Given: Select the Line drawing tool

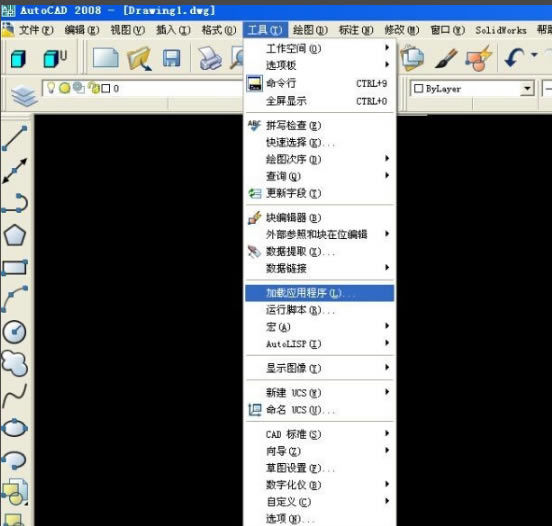Looking at the screenshot, I should tap(14, 138).
